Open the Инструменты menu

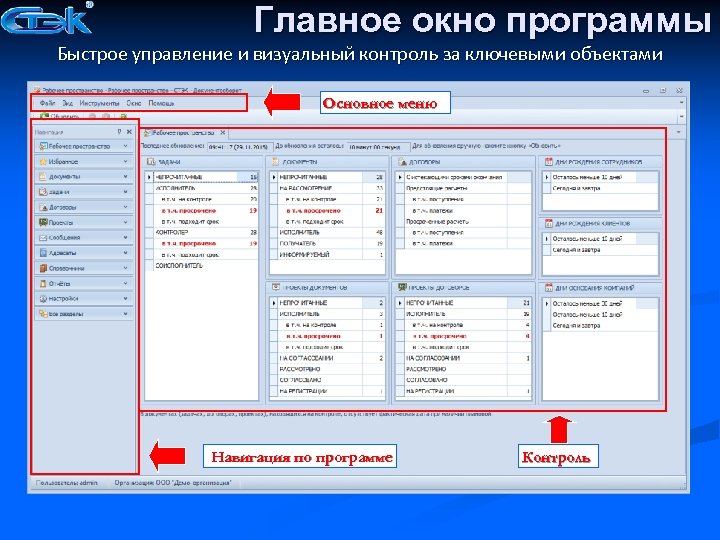tap(99, 103)
